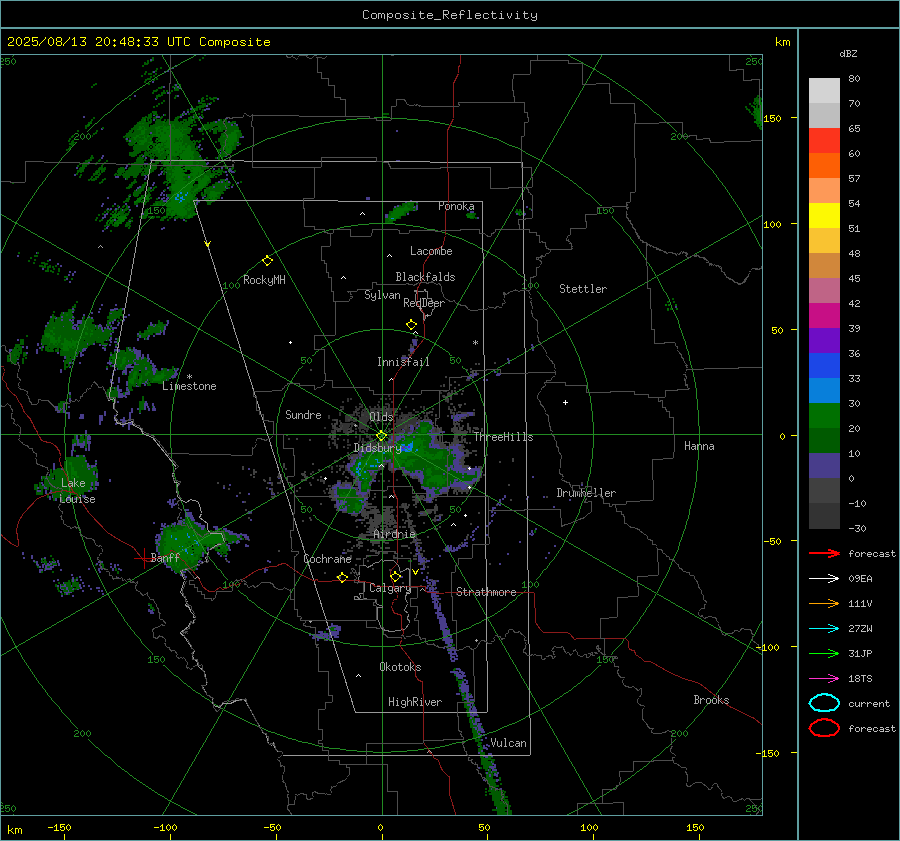Click the Lacombe city label
Screen dimensions: 900x841
click(431, 251)
